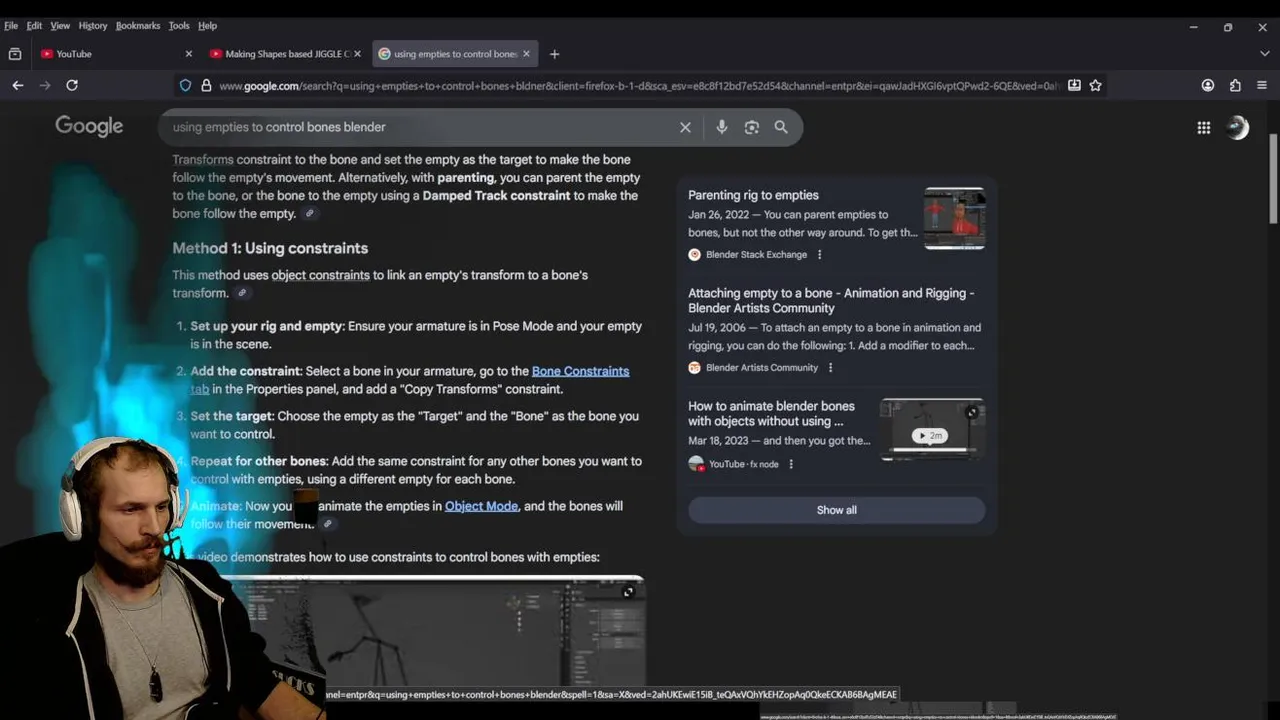Open Firefox View tab list icon
1280x720 pixels.
click(x=15, y=54)
